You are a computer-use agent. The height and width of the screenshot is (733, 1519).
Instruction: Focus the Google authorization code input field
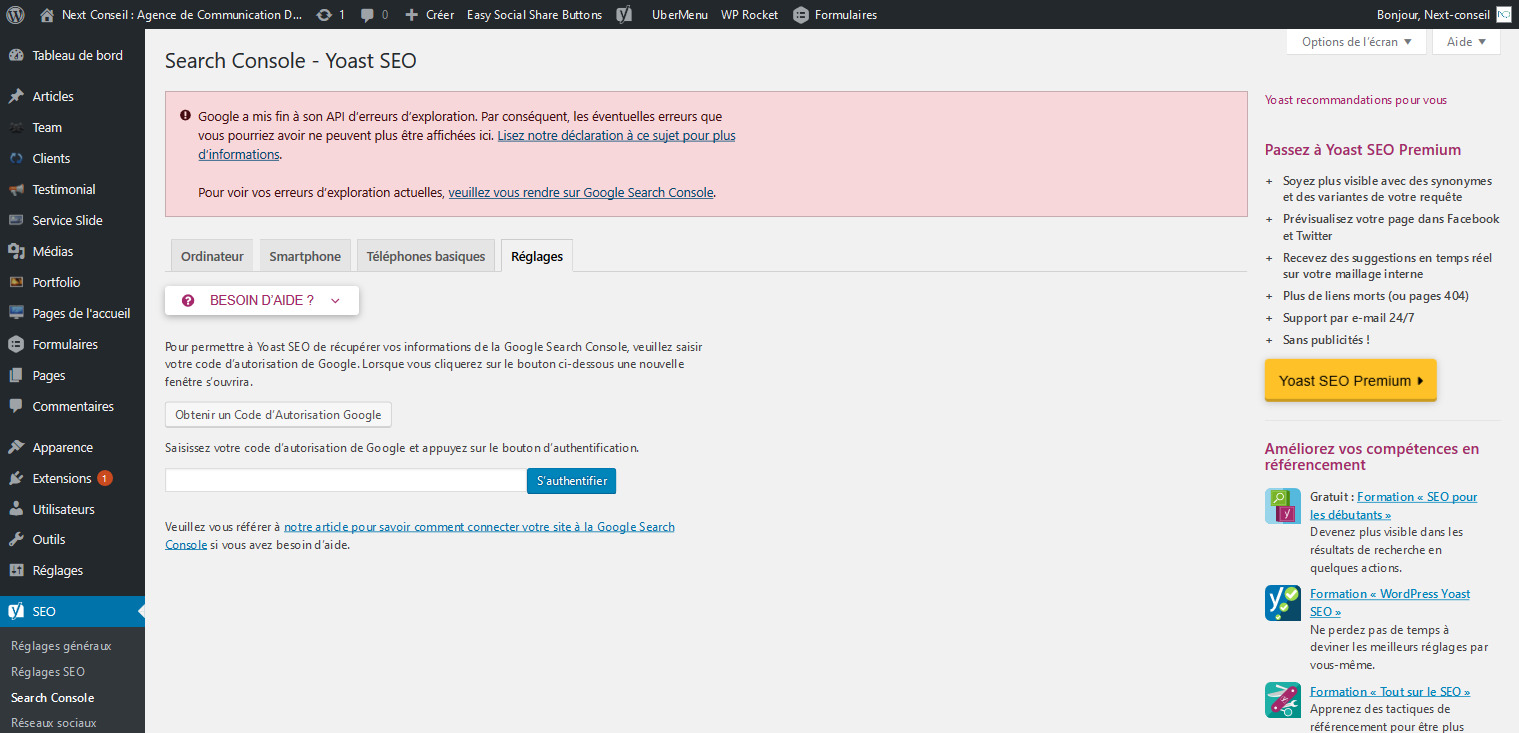[x=345, y=480]
